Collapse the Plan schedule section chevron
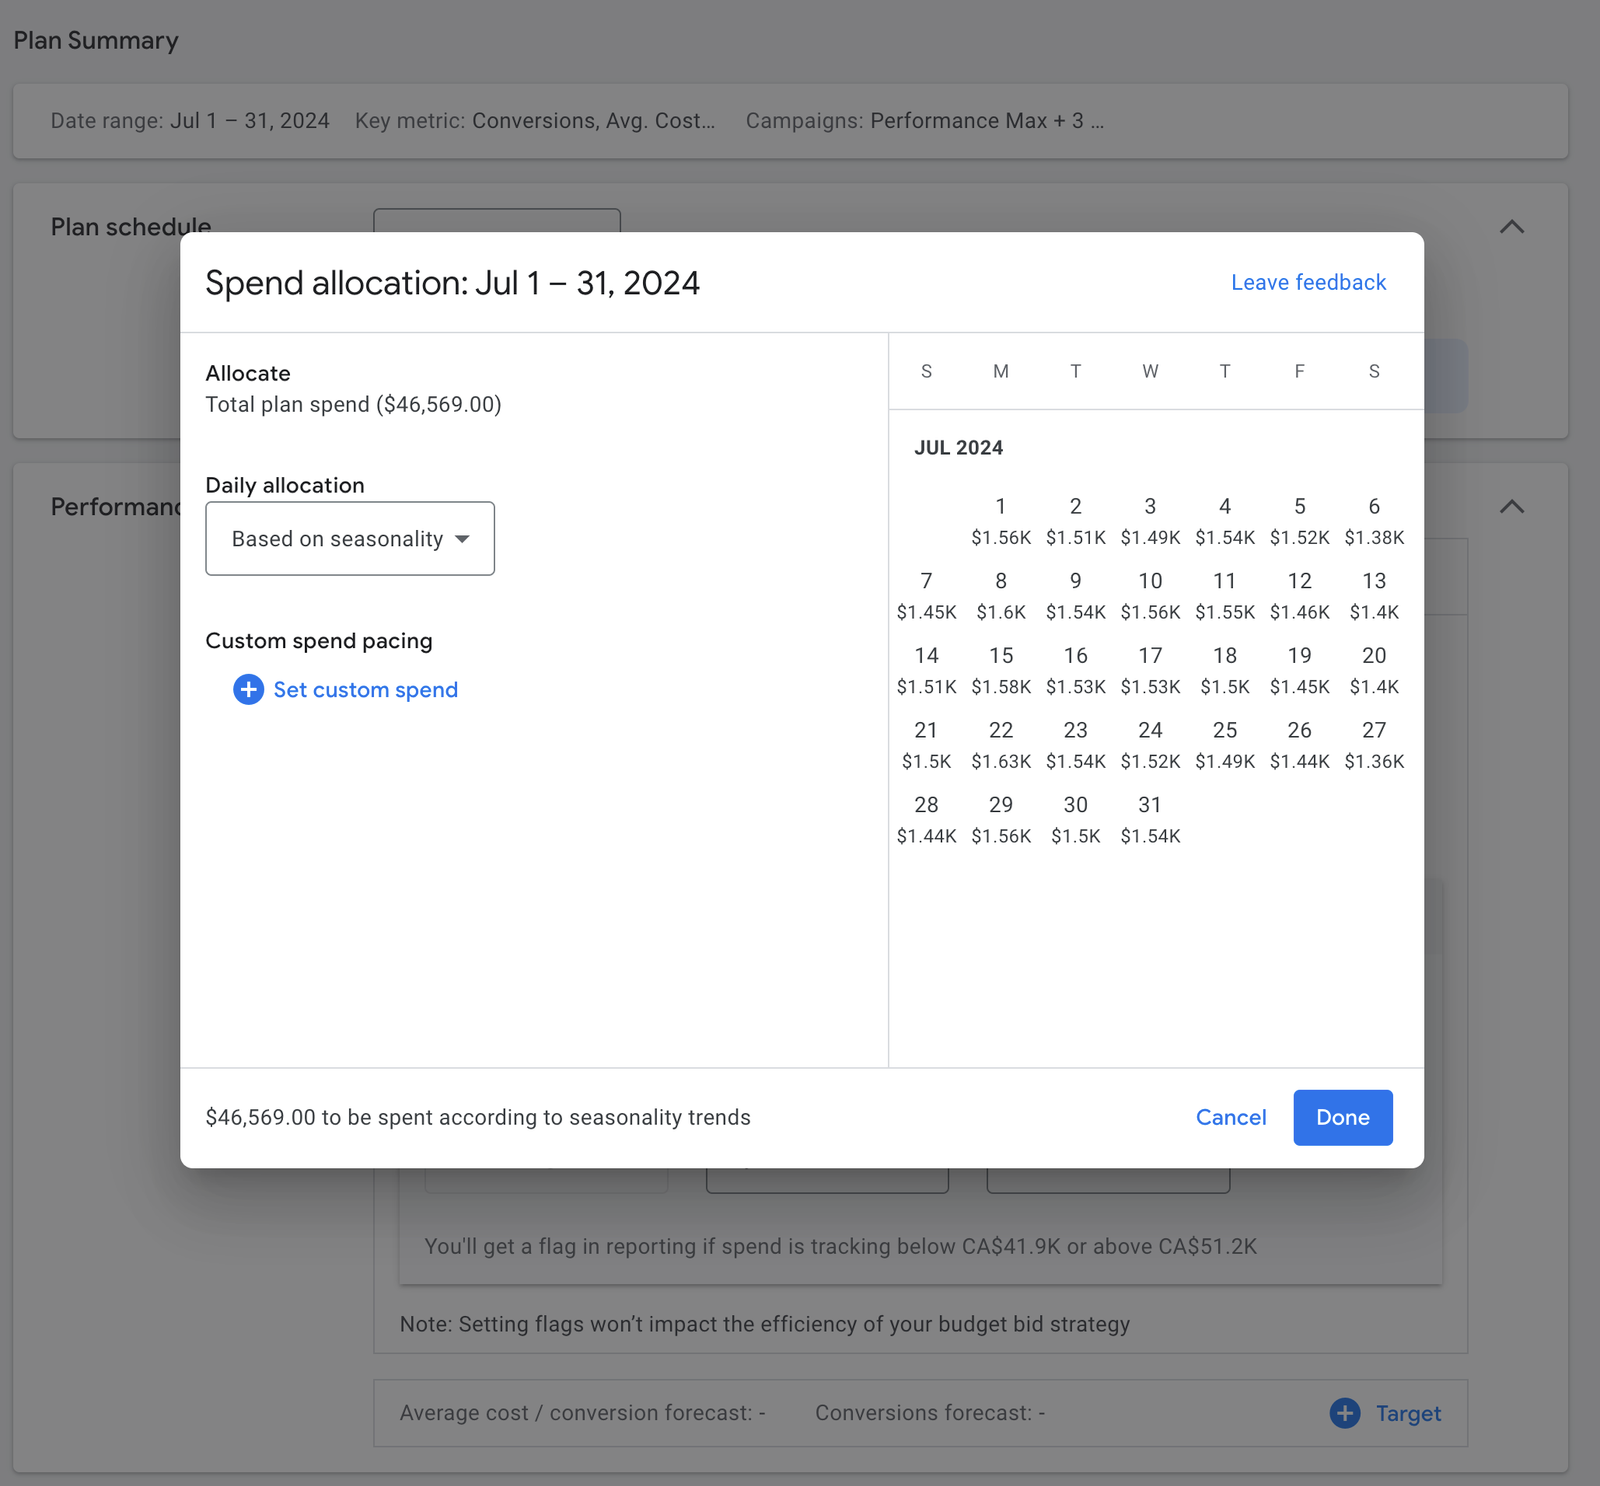This screenshot has width=1600, height=1486. [1512, 227]
